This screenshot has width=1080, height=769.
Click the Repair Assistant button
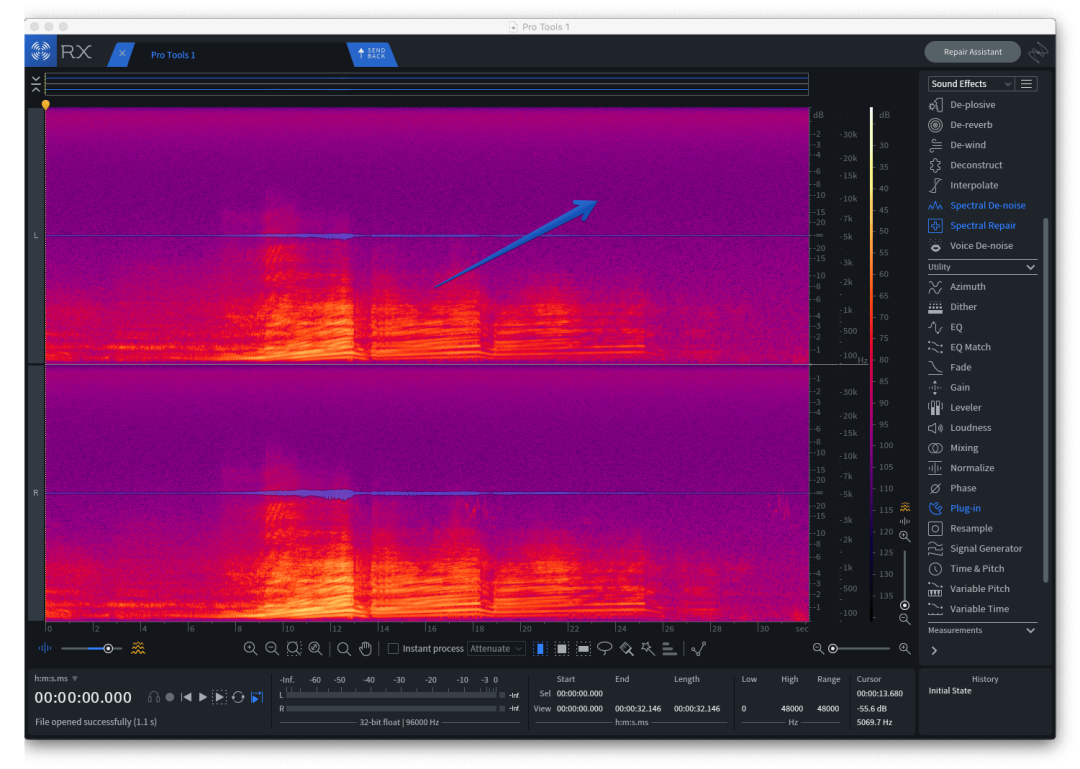(x=972, y=52)
